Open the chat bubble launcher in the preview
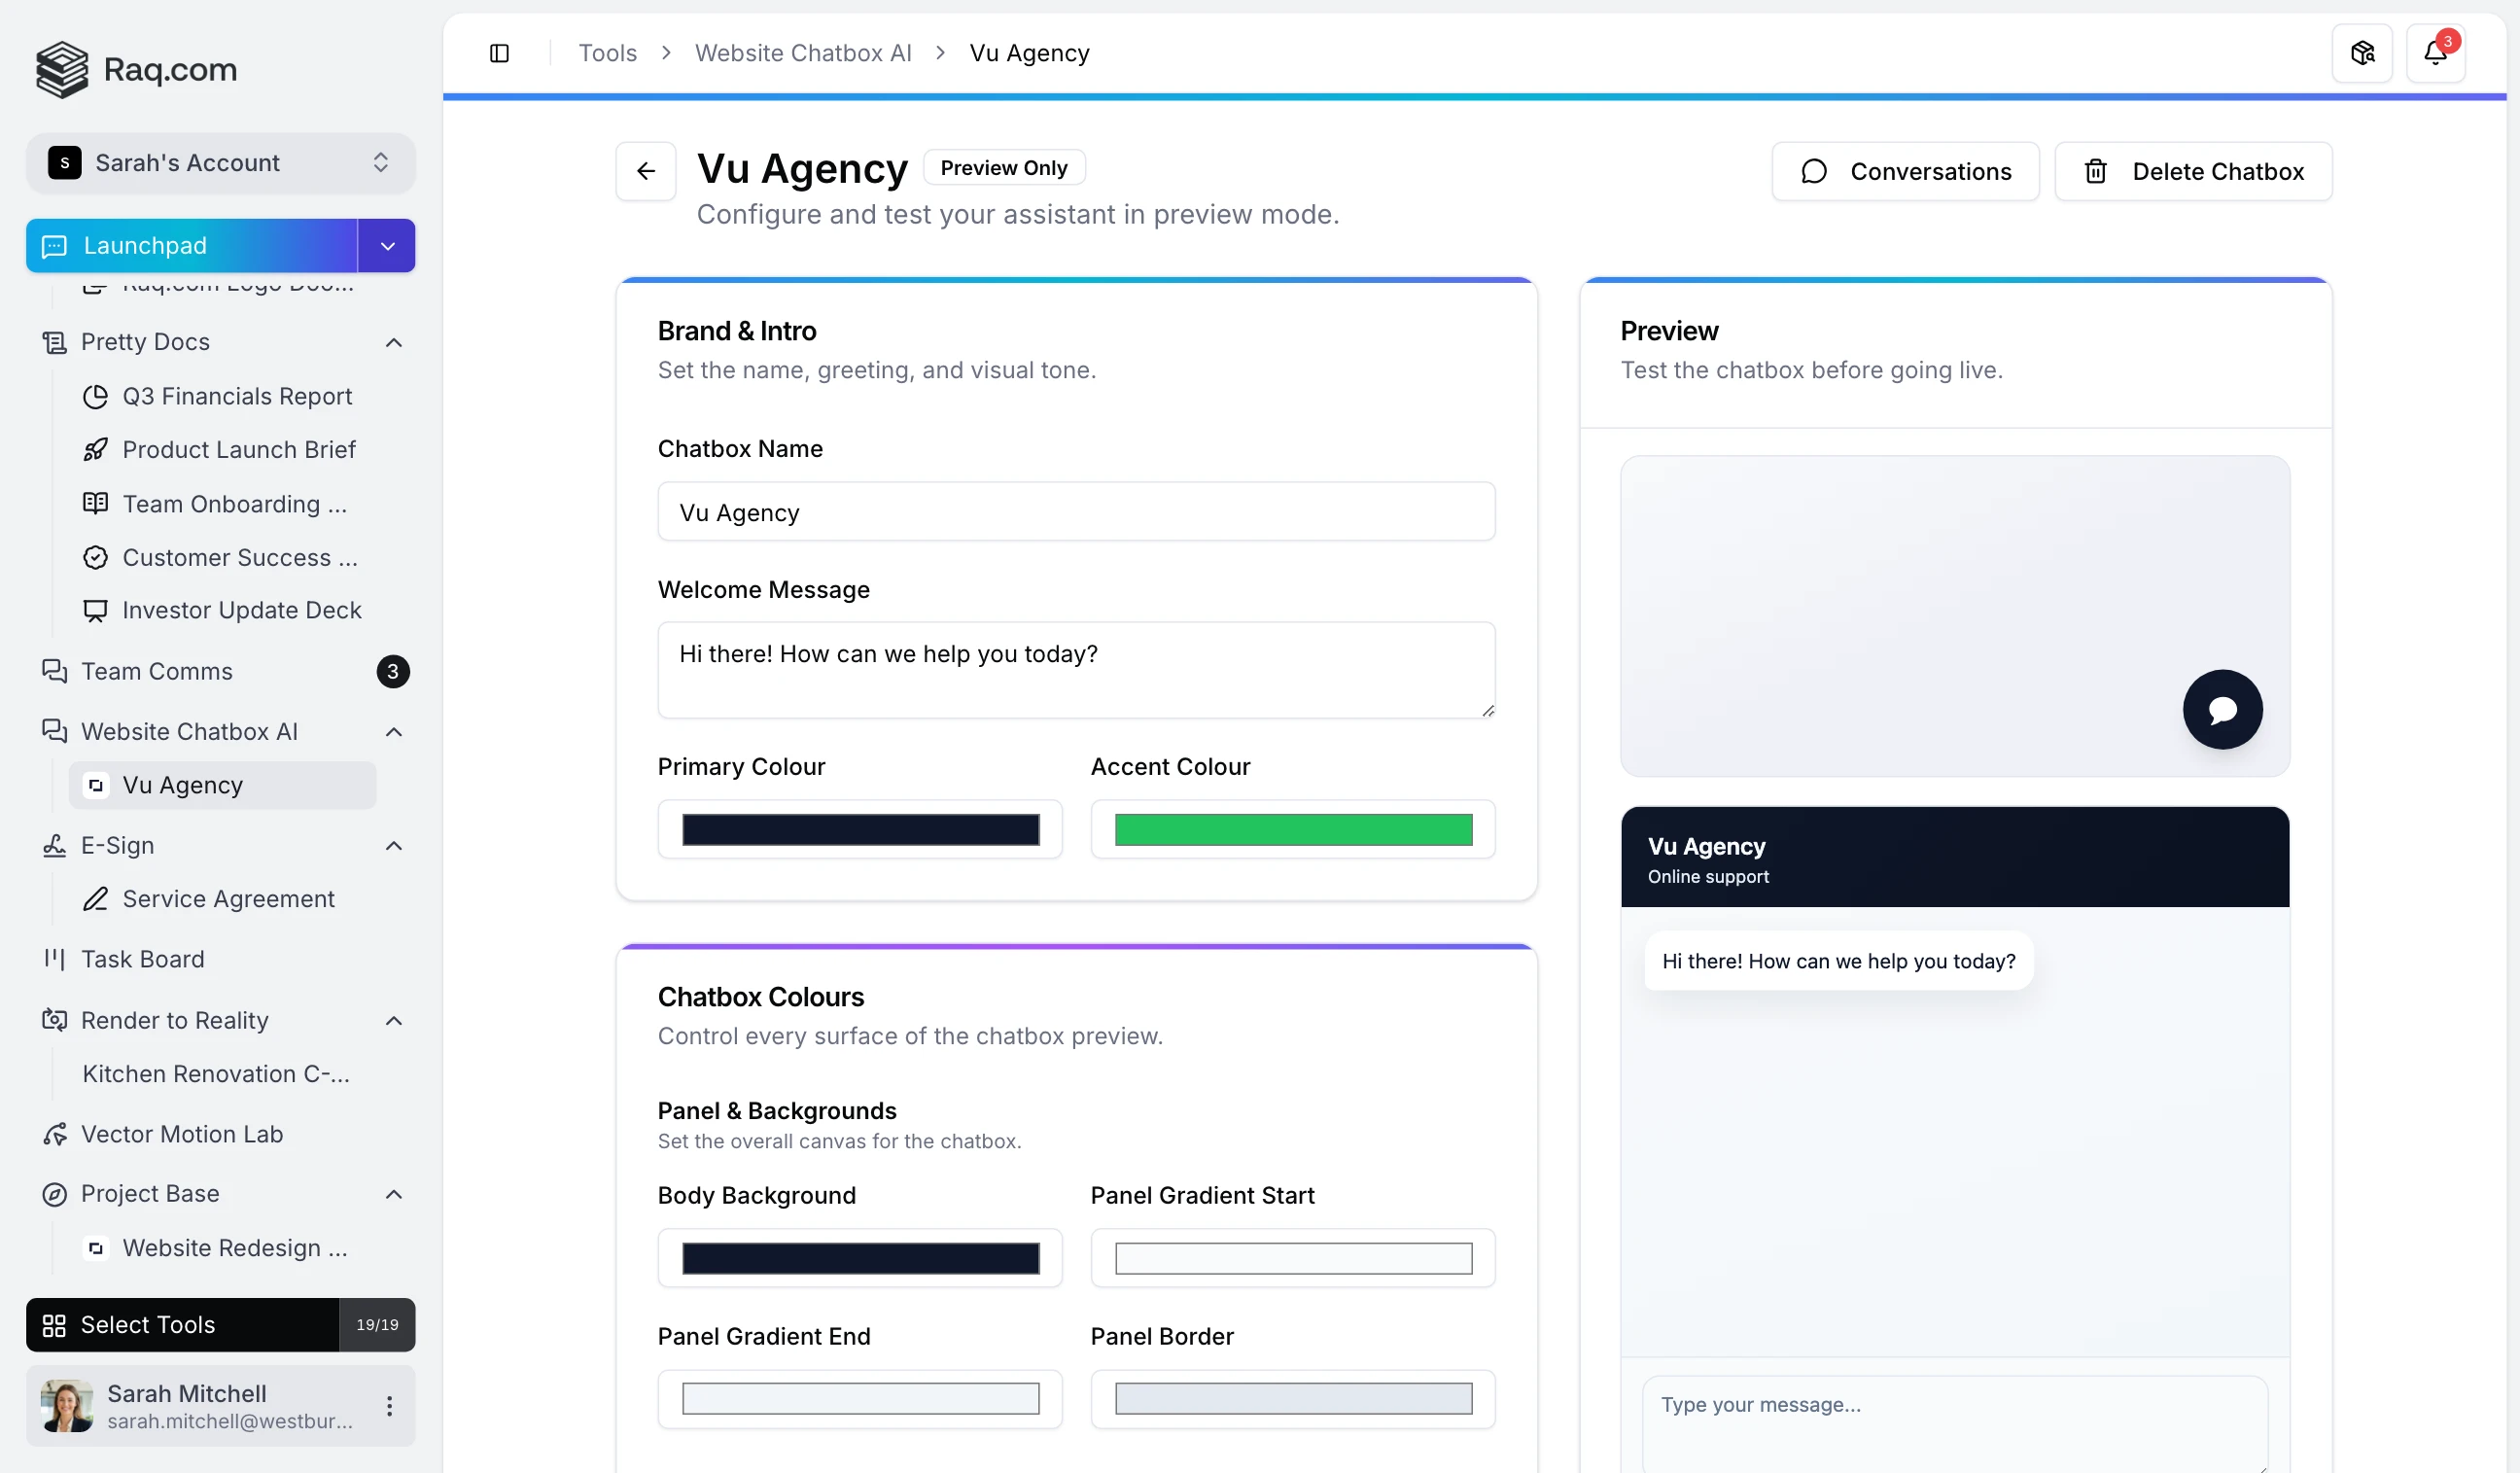2520x1473 pixels. (2222, 709)
